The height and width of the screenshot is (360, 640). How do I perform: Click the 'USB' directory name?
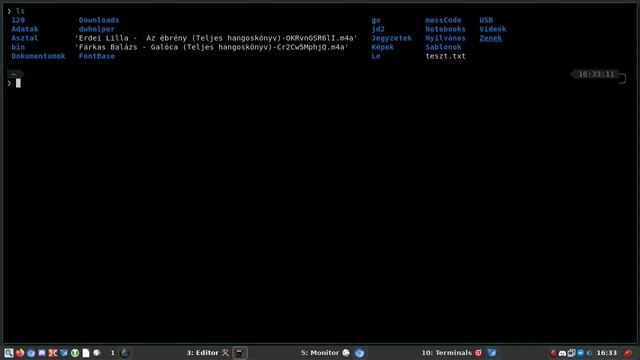[486, 20]
